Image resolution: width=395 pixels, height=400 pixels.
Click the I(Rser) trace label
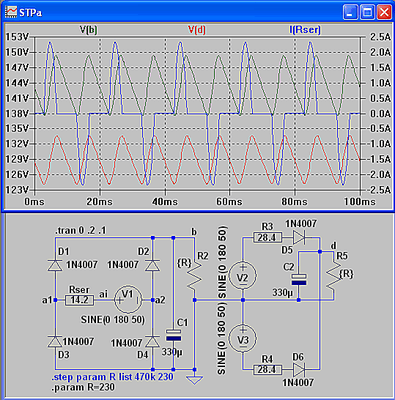[x=305, y=30]
